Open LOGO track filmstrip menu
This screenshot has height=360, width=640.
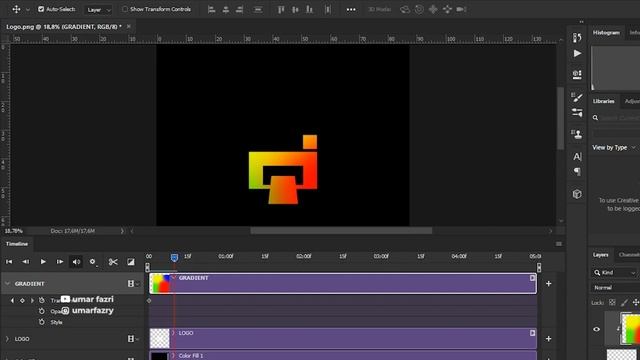click(x=133, y=339)
